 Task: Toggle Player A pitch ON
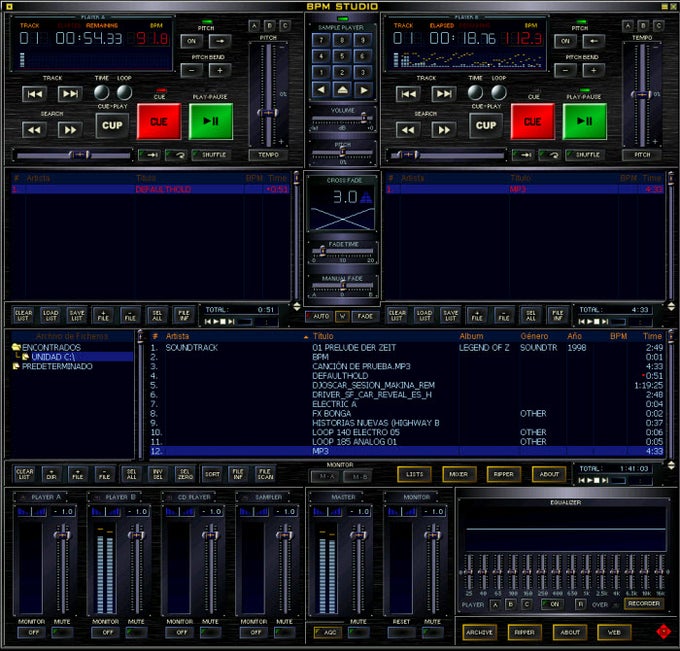pyautogui.click(x=192, y=41)
